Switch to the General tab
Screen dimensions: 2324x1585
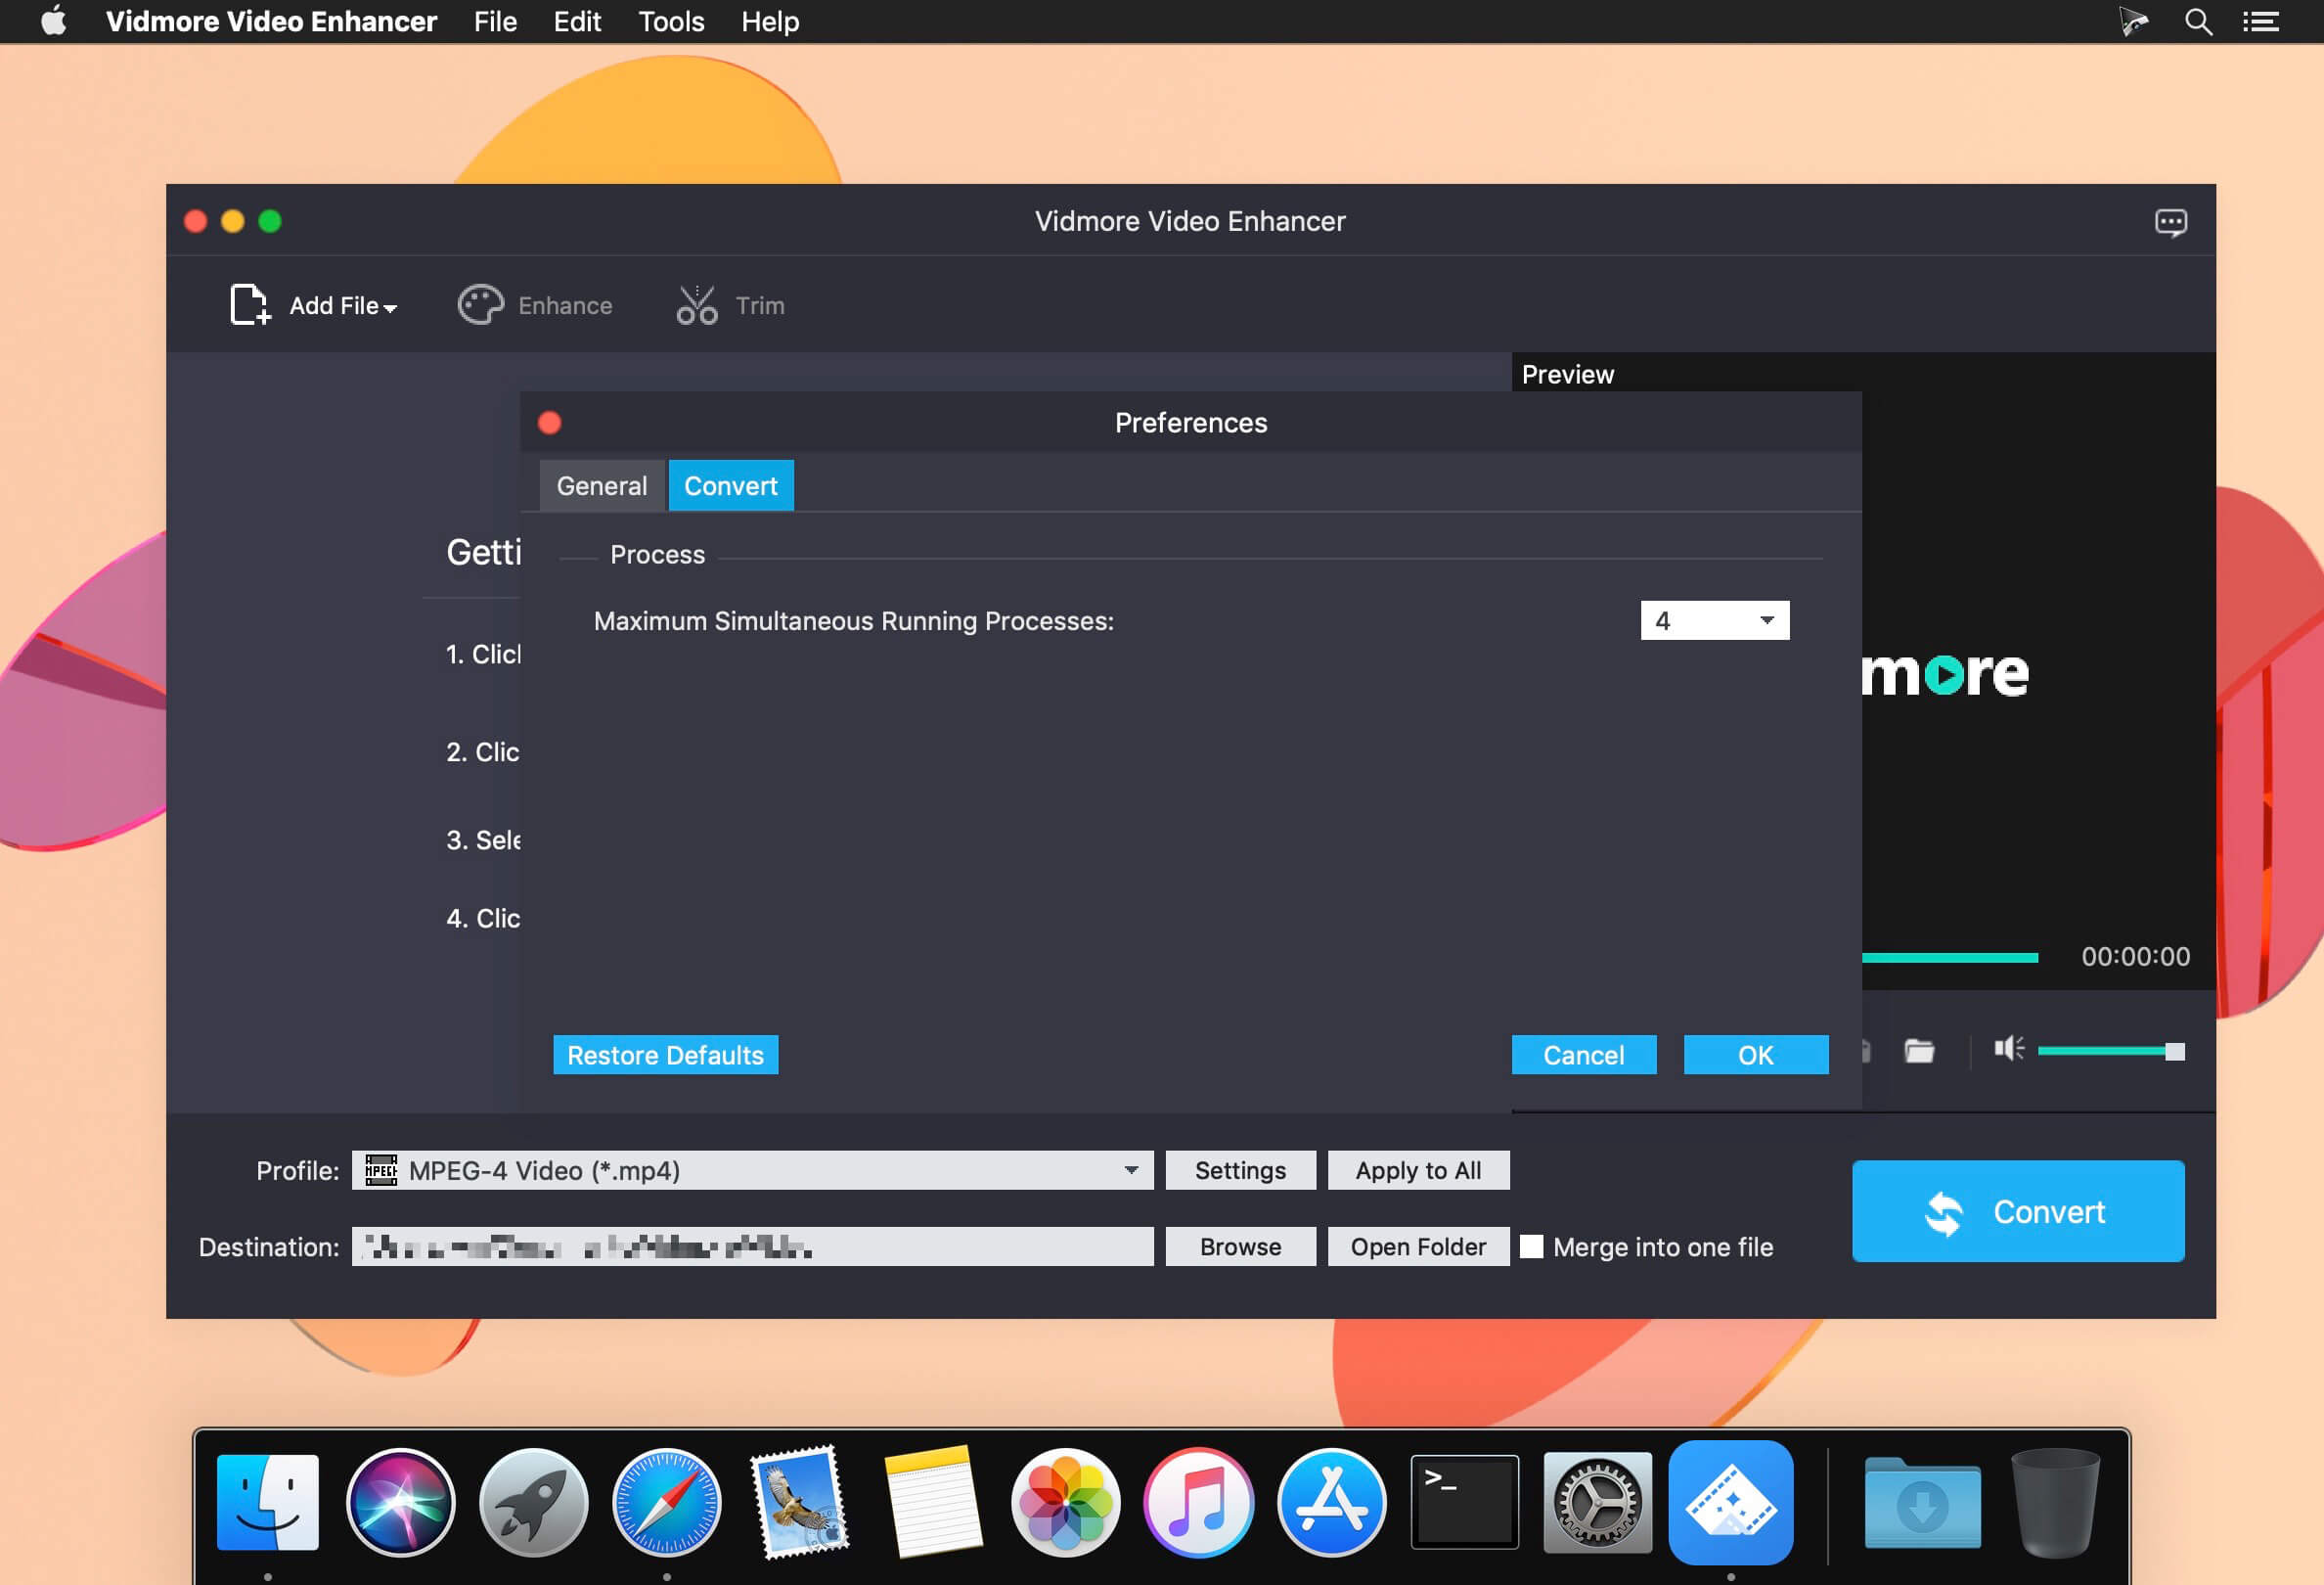[600, 485]
